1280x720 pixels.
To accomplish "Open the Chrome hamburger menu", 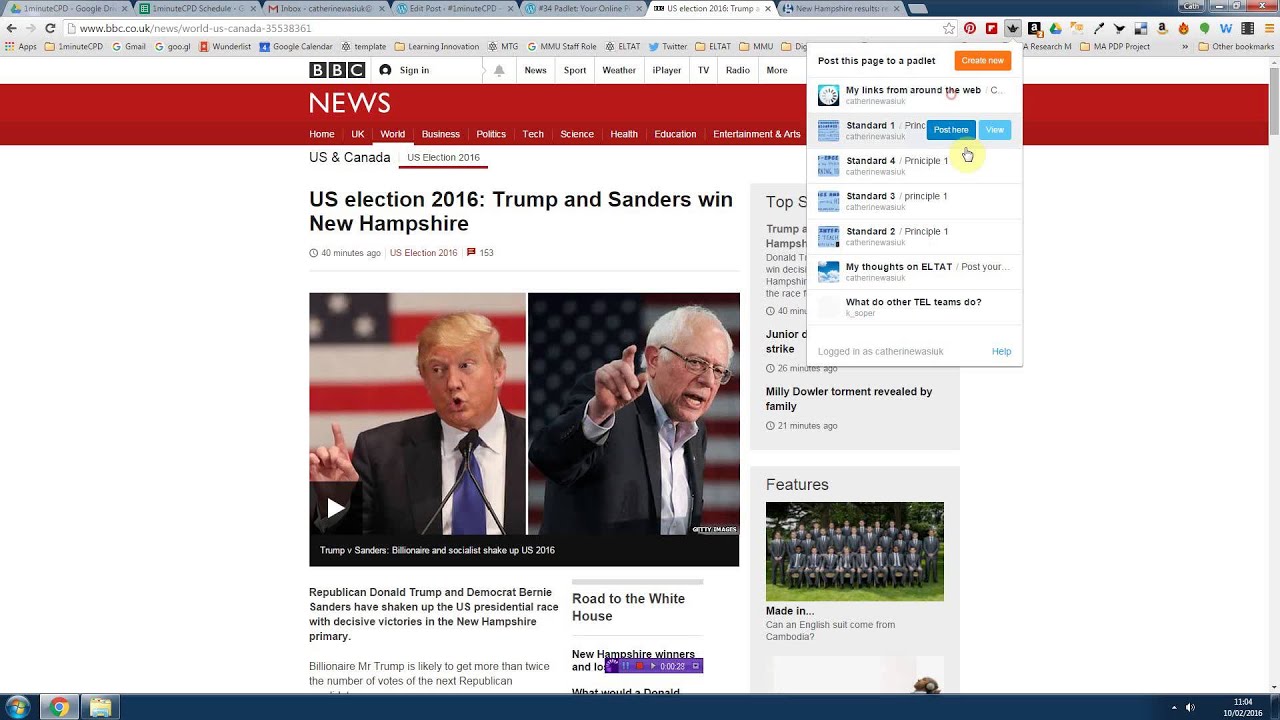I will pos(1267,28).
